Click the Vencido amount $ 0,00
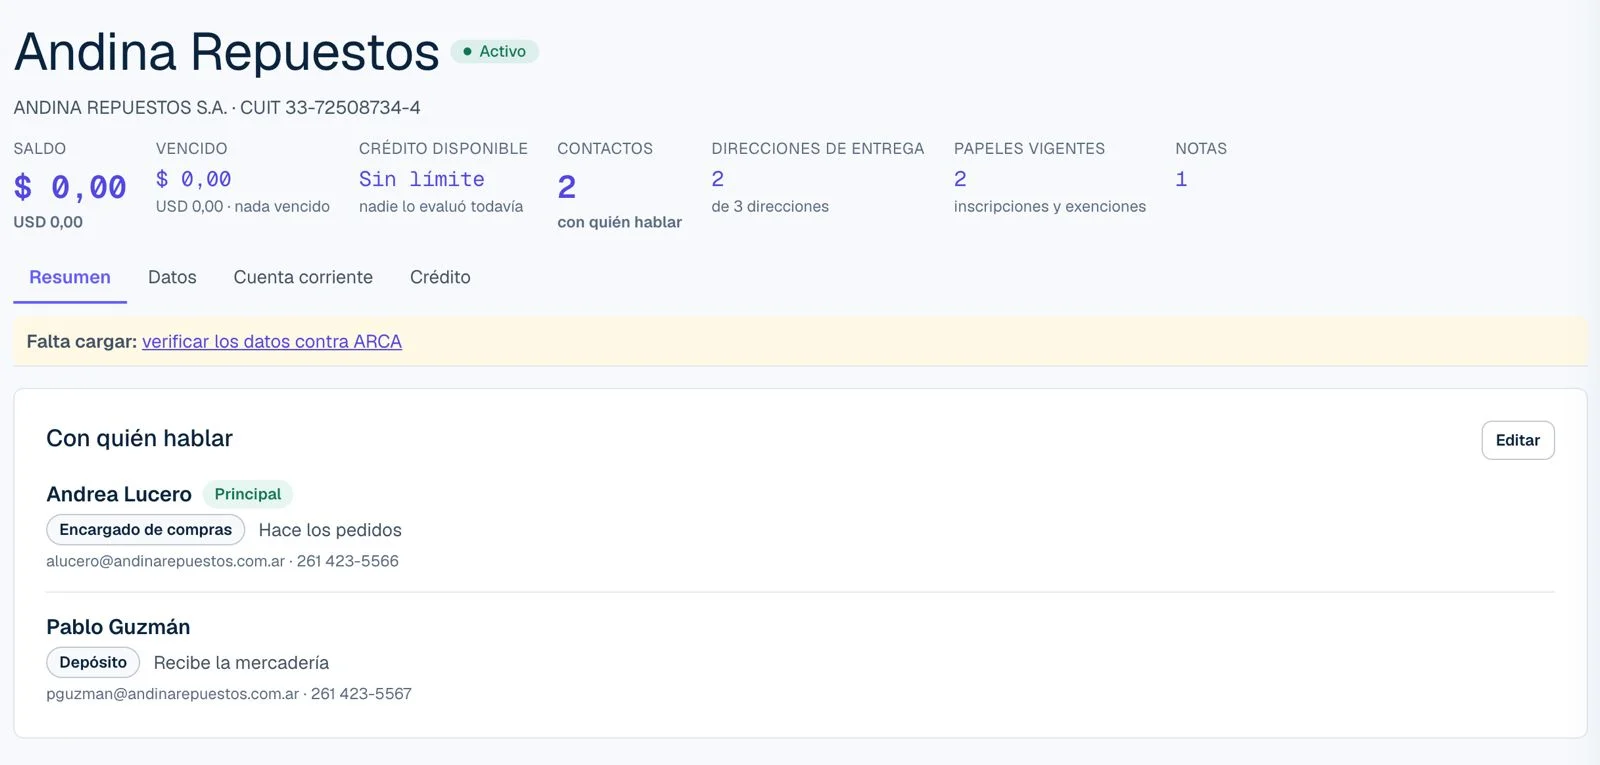The image size is (1600, 765). (194, 179)
